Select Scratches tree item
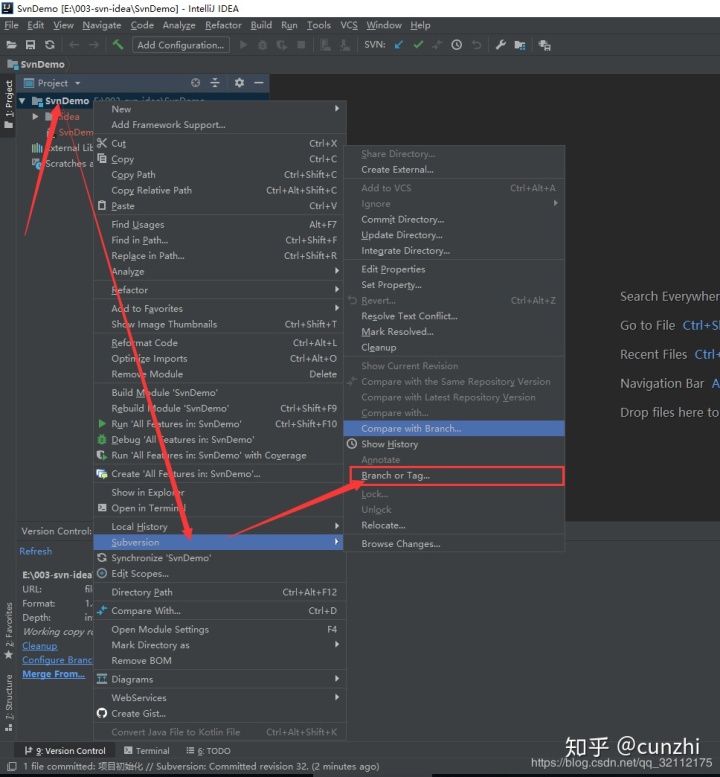This screenshot has width=720, height=777. [62, 164]
